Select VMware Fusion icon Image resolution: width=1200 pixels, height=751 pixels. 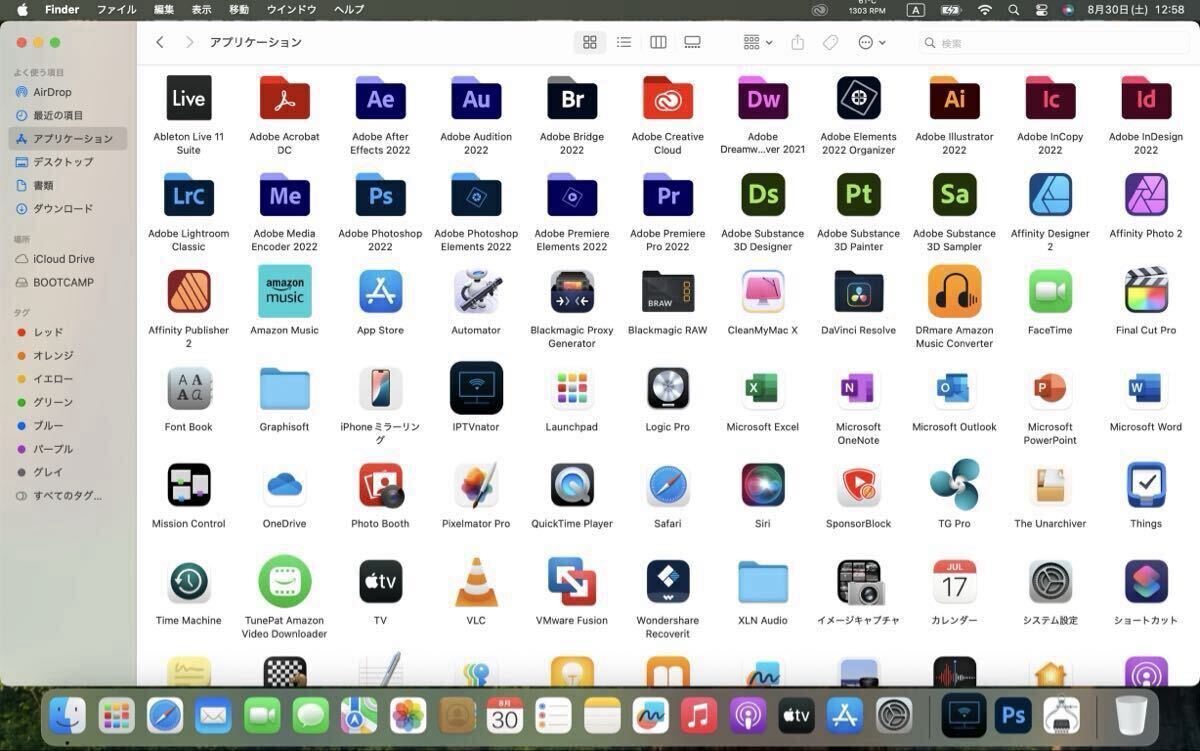point(572,582)
